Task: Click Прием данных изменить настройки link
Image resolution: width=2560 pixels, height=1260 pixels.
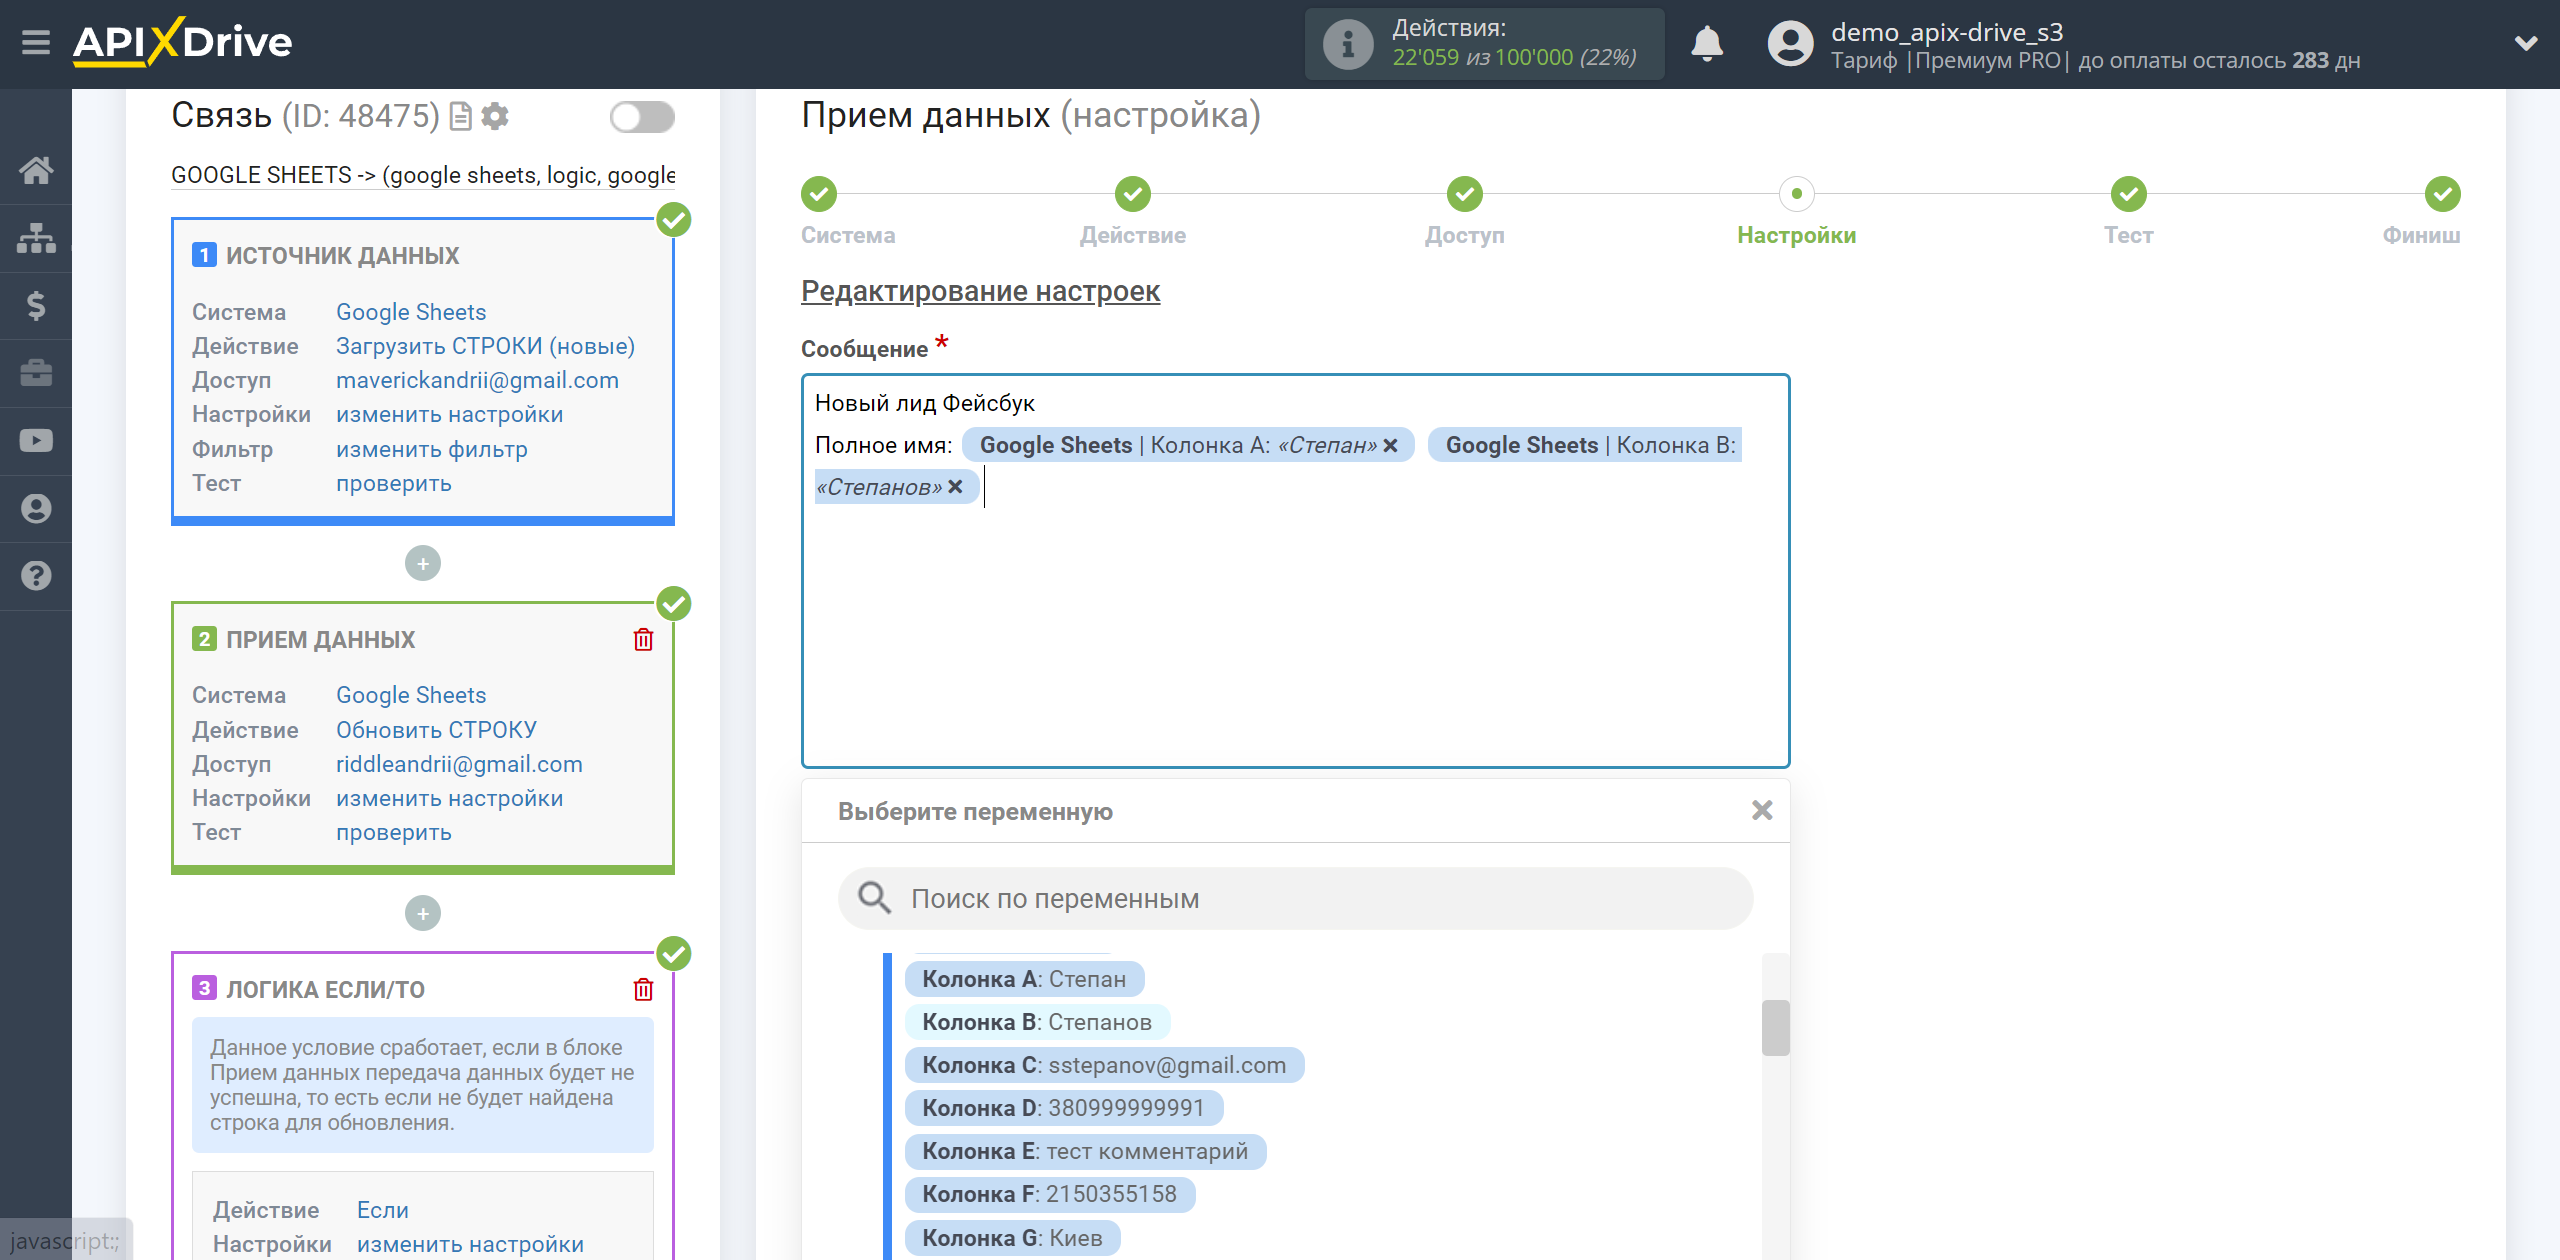Action: pyautogui.click(x=449, y=799)
